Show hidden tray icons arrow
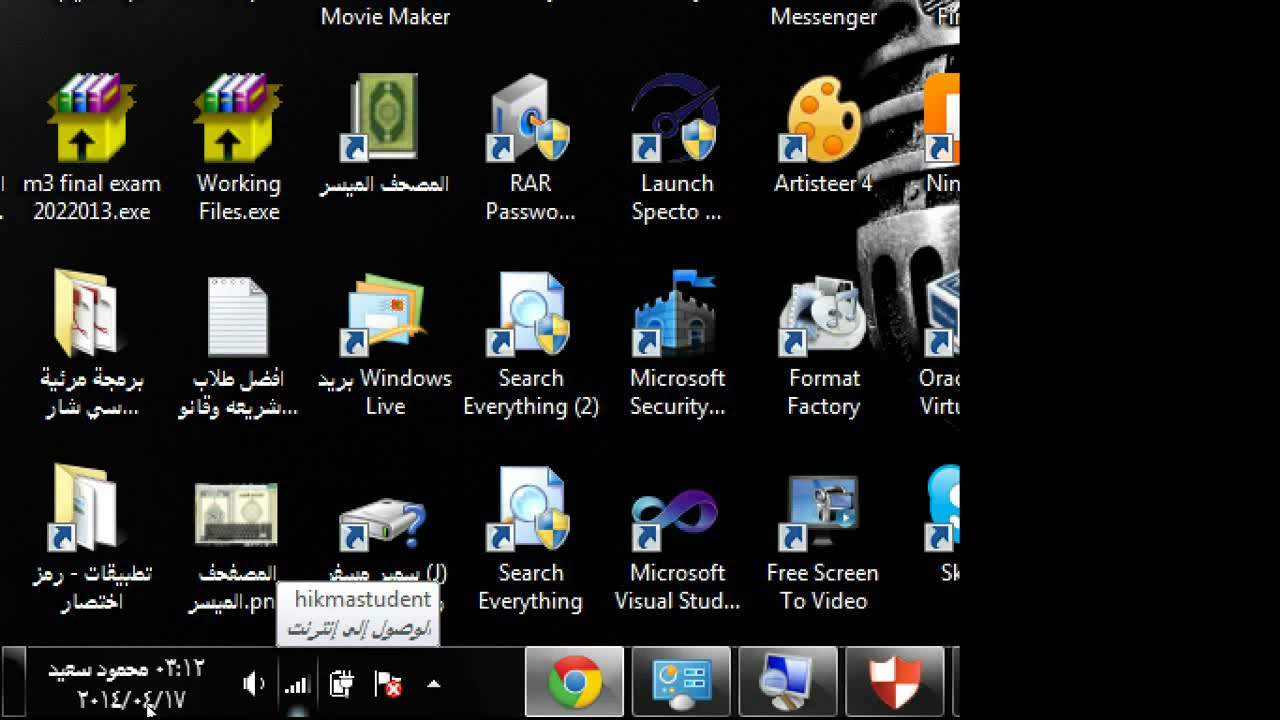 click(x=433, y=684)
